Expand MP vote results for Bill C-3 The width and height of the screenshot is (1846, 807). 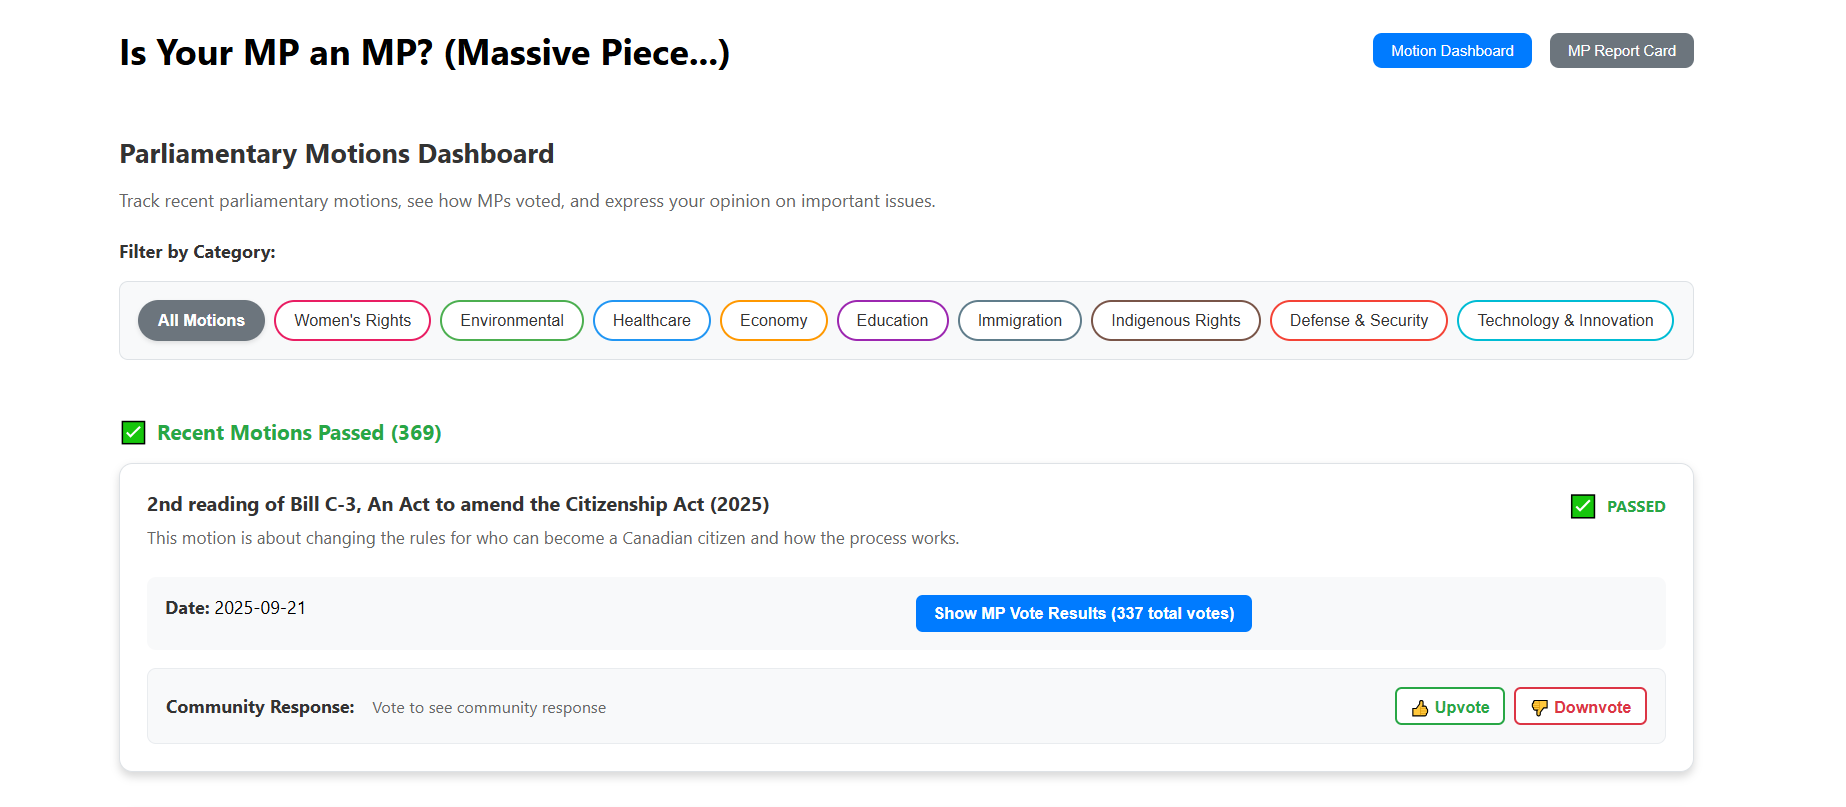[1083, 614]
